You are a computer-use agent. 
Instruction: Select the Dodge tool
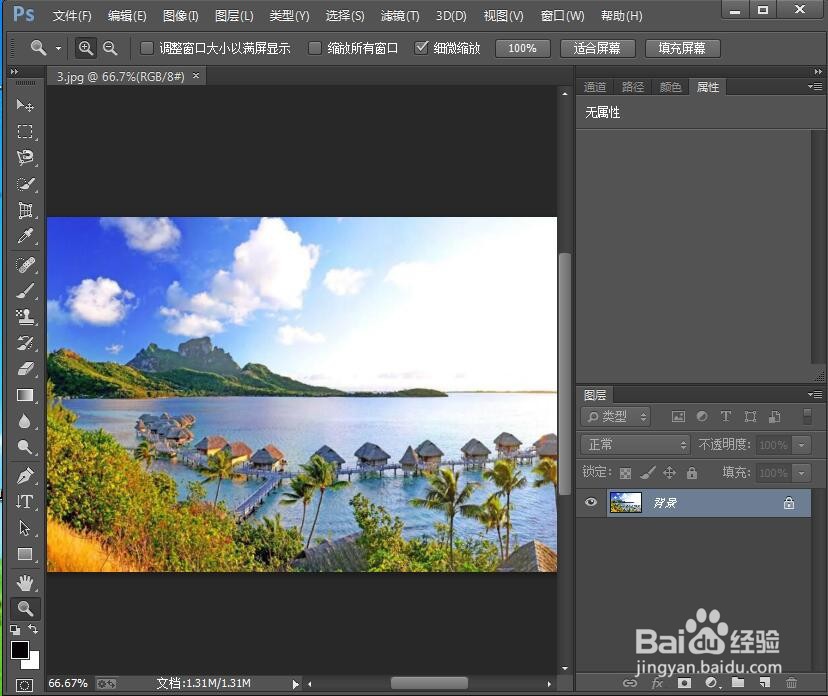pos(25,447)
